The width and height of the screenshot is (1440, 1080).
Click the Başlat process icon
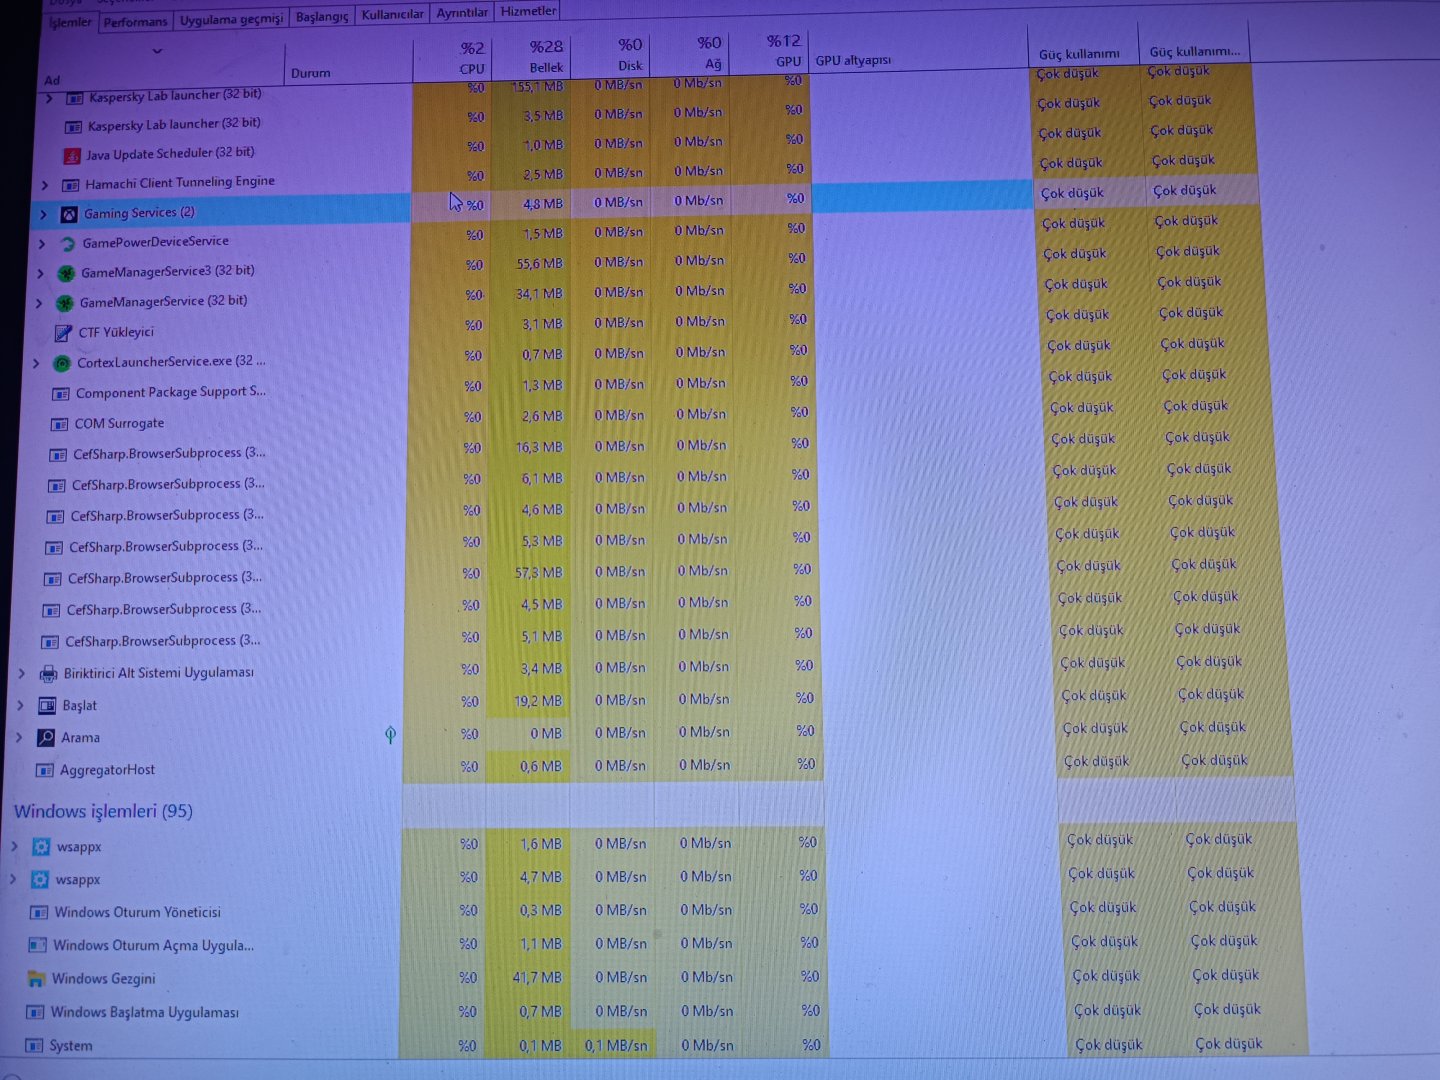(47, 706)
